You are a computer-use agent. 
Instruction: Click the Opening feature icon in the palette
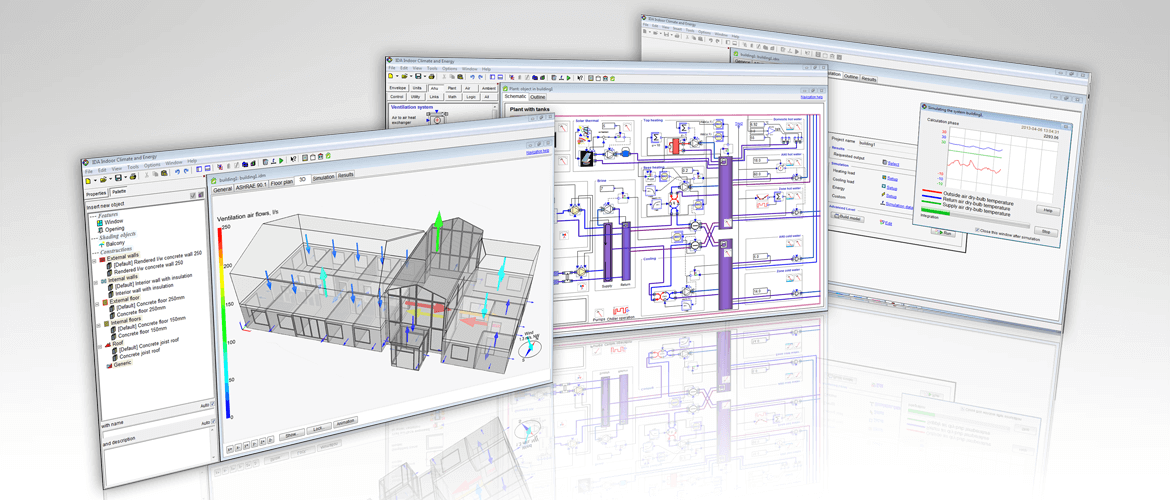pos(99,229)
